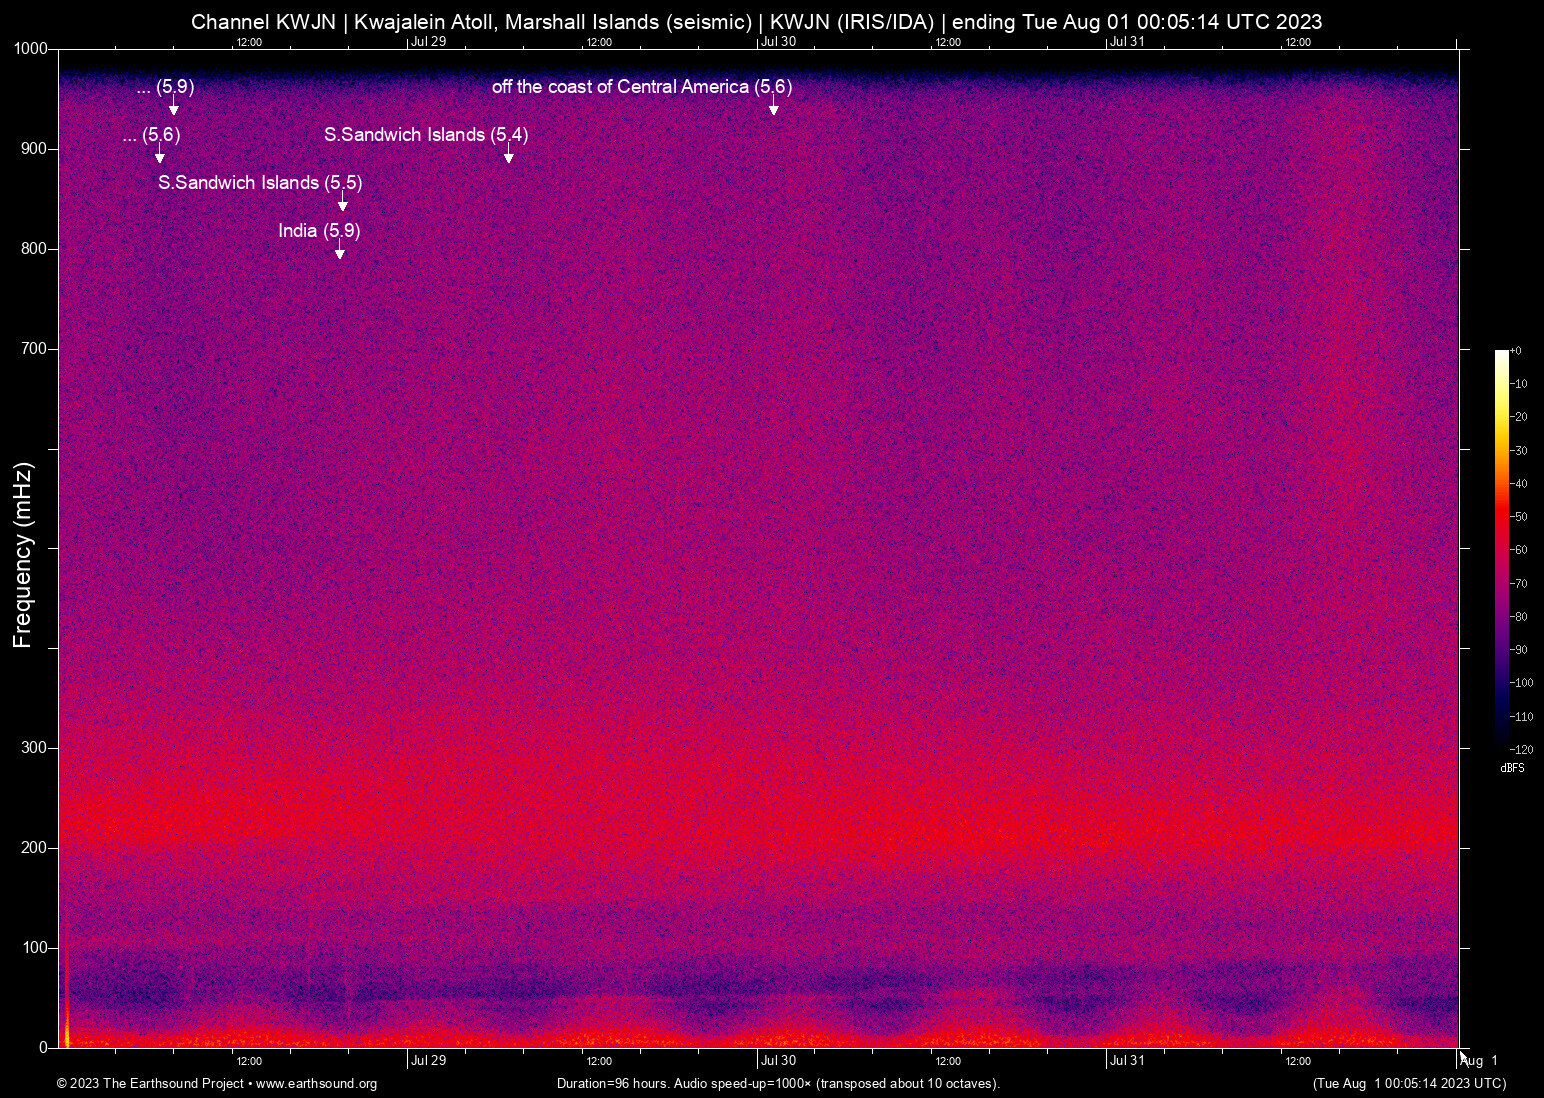
Task: Click the 'S.Sandwich Islands (5.5)' text label
Action: 260,183
